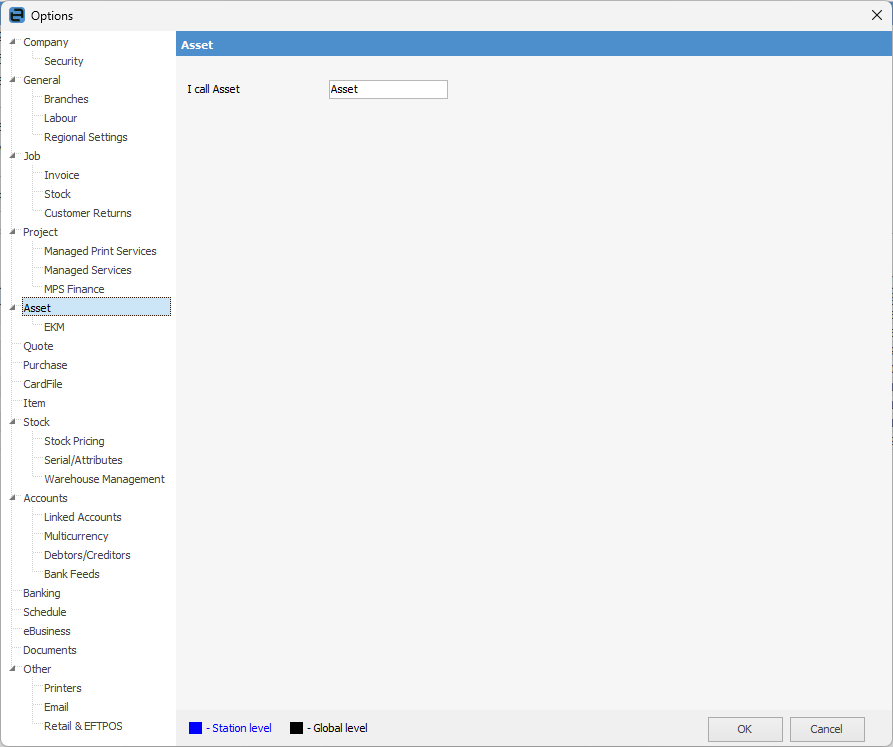Open Customer Returns options
This screenshot has height=747, width=893.
[88, 213]
